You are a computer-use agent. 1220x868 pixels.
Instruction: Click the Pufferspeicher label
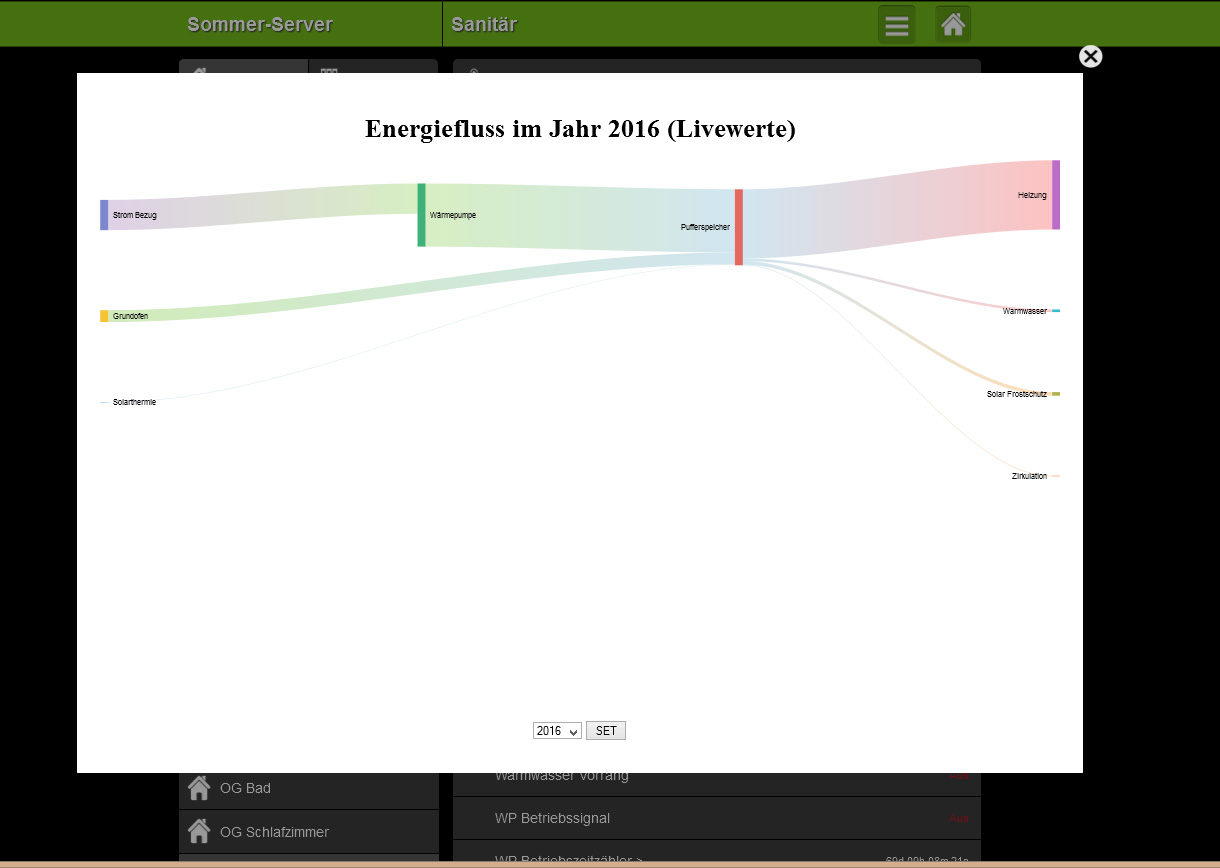[706, 227]
